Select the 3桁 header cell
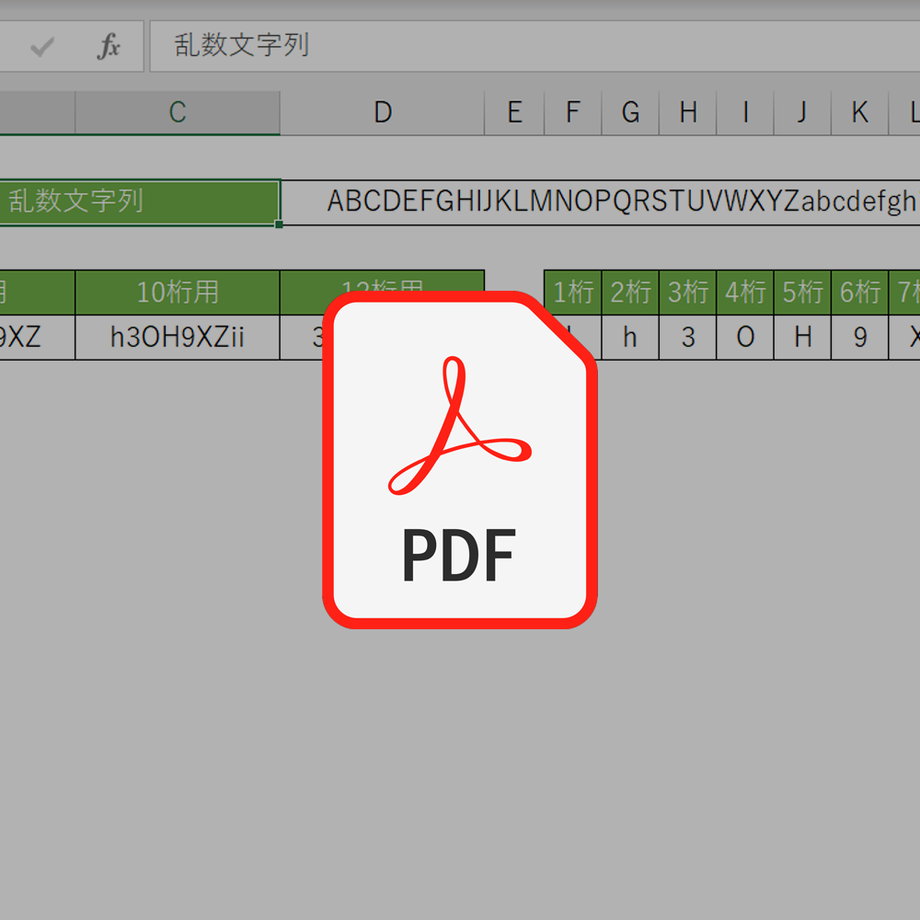The width and height of the screenshot is (920, 920). coord(688,292)
